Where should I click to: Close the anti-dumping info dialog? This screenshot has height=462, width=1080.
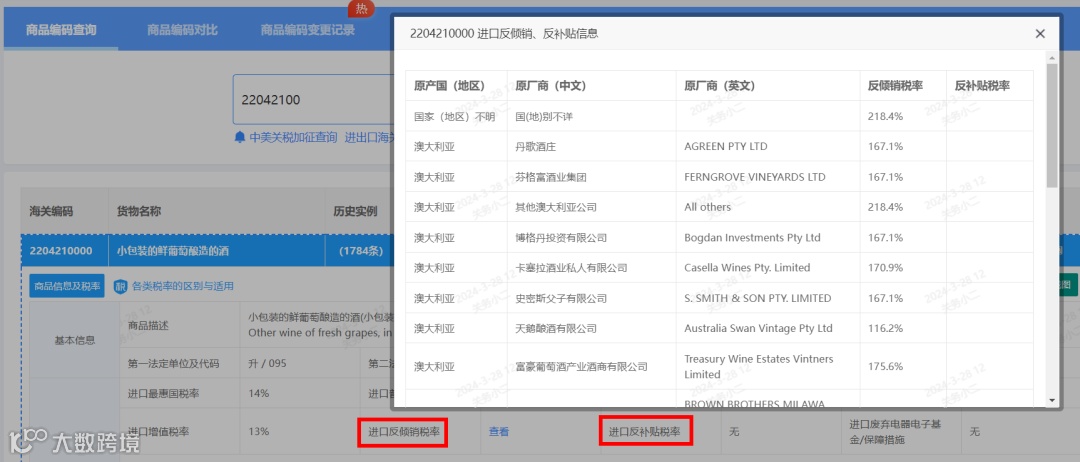pyautogui.click(x=1040, y=33)
